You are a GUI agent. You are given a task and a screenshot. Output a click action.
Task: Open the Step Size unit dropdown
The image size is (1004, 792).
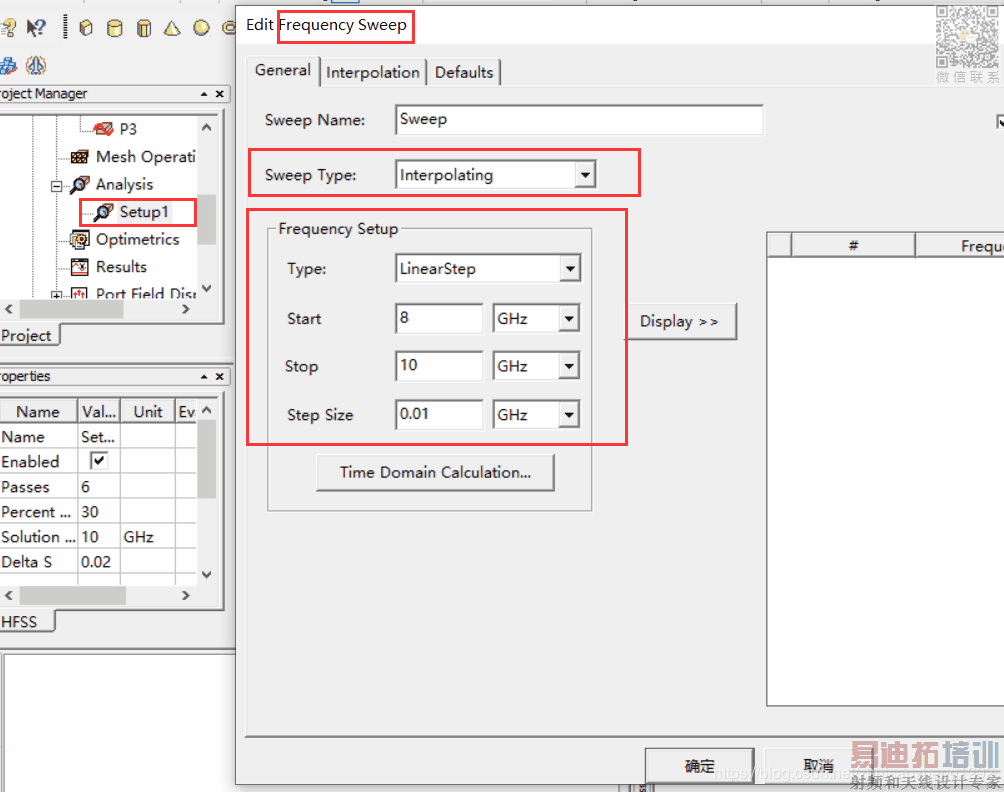[x=569, y=415]
